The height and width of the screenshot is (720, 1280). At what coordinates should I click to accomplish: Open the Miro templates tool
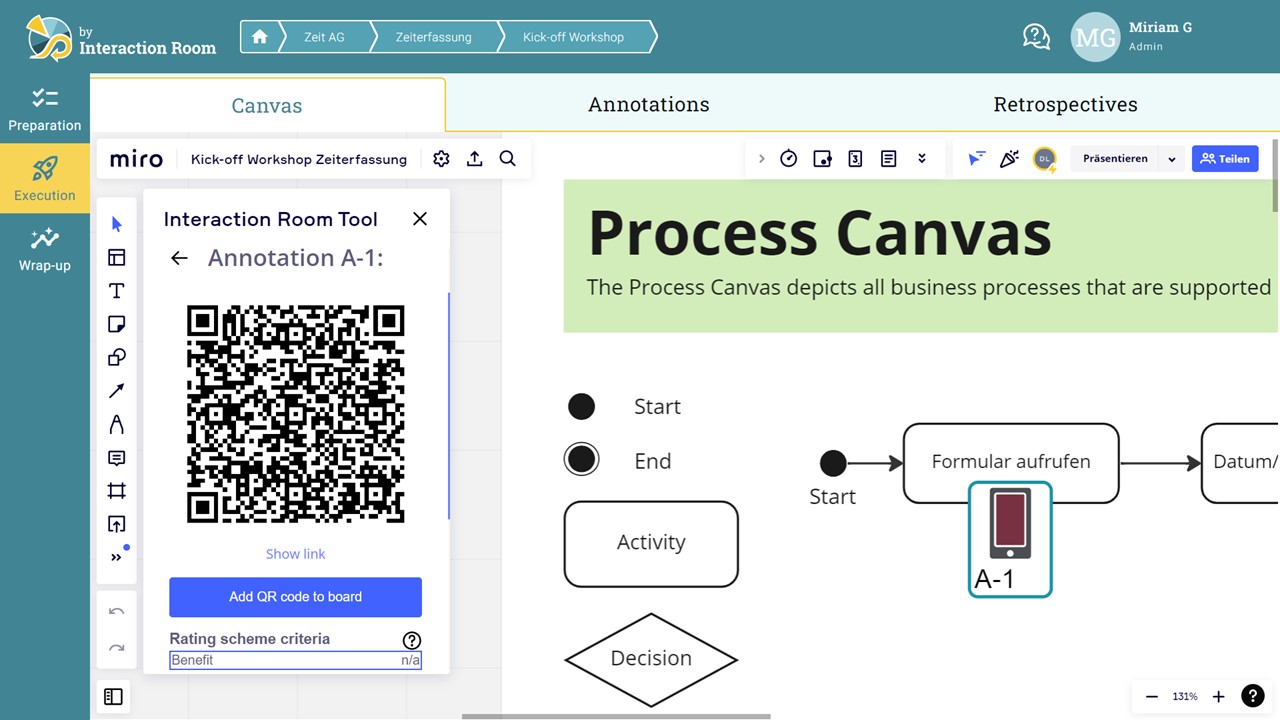tap(117, 257)
